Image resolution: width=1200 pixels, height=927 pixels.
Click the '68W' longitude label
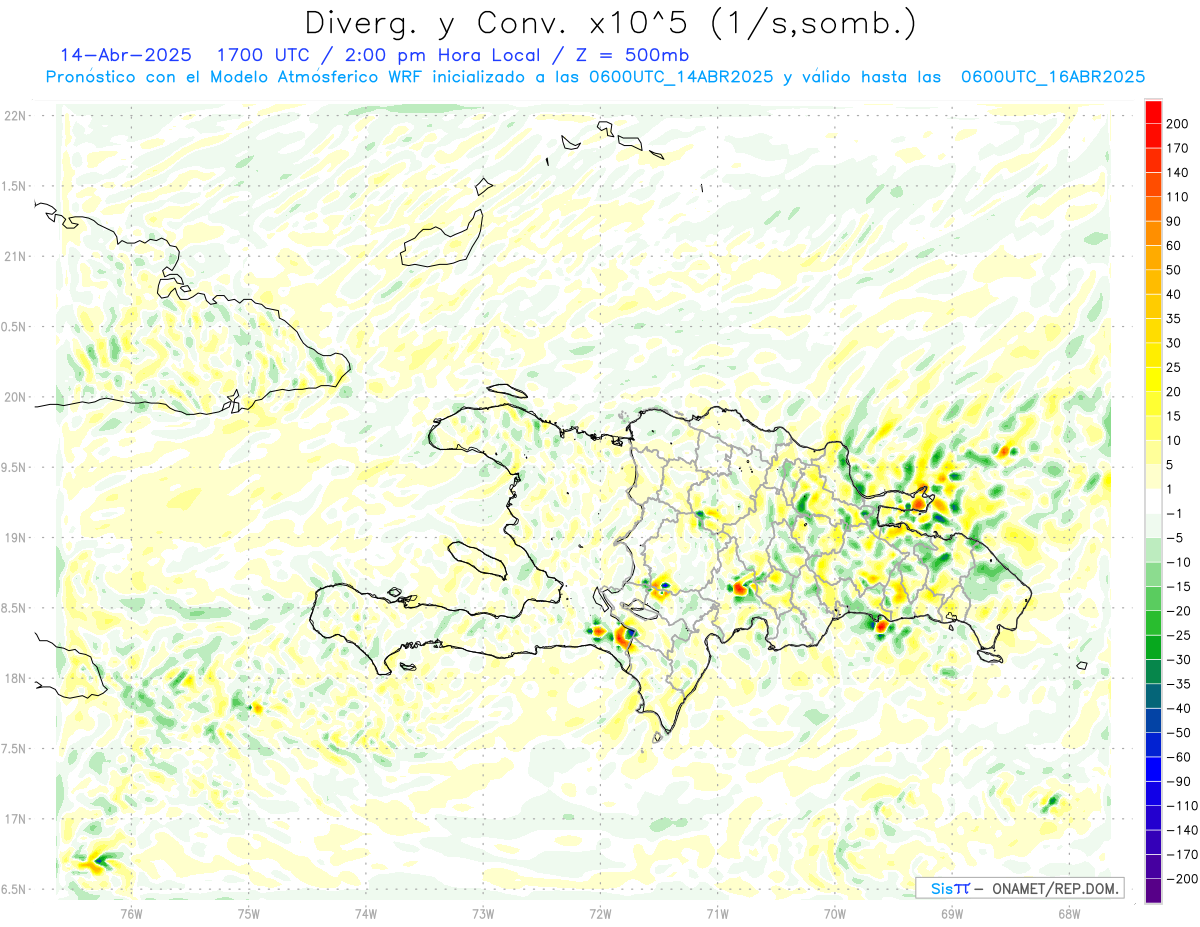tap(1068, 913)
